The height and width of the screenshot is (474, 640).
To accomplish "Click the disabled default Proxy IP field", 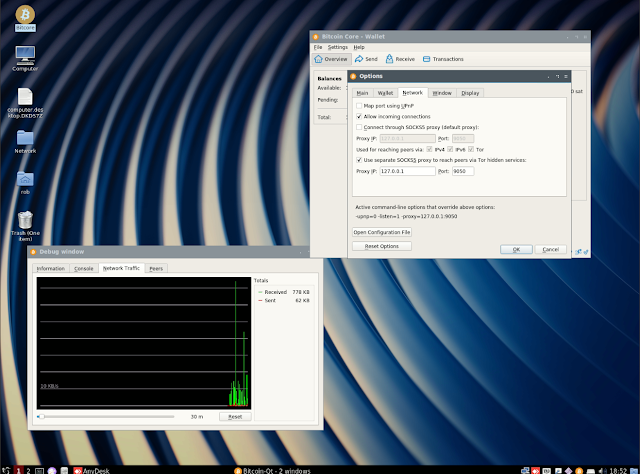I will (x=407, y=138).
